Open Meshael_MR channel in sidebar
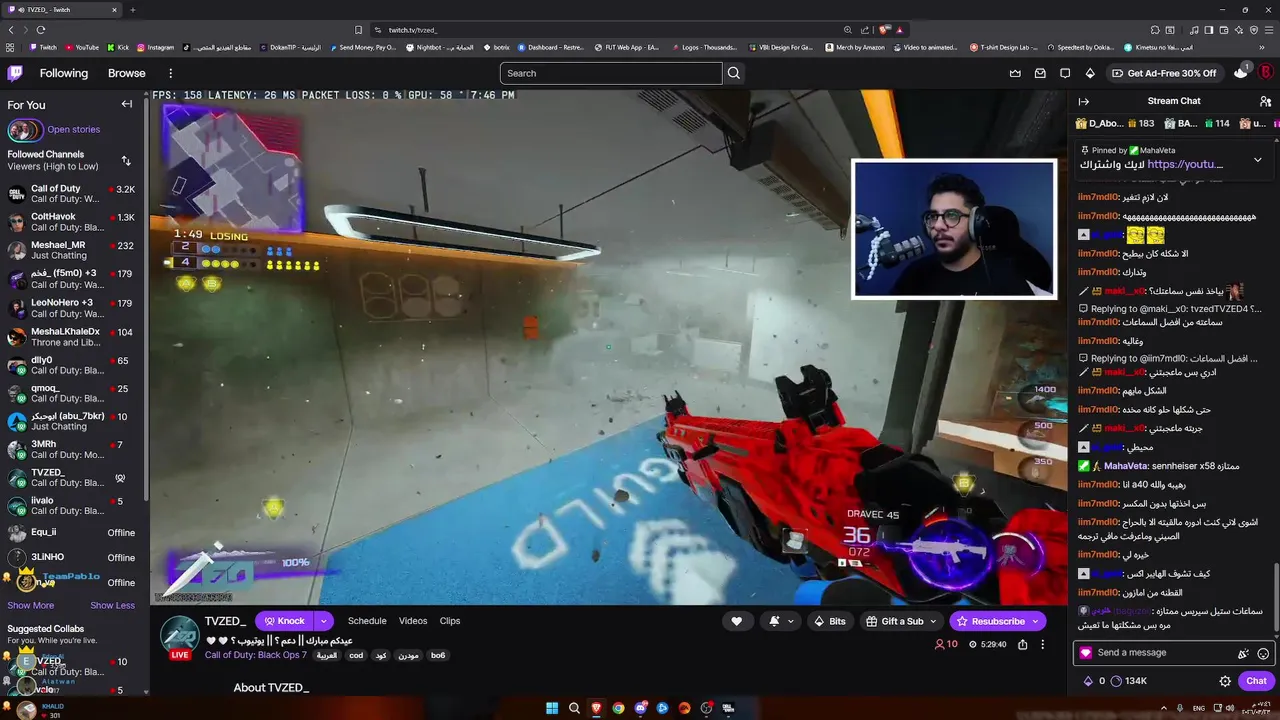This screenshot has width=1280, height=720. (72, 250)
